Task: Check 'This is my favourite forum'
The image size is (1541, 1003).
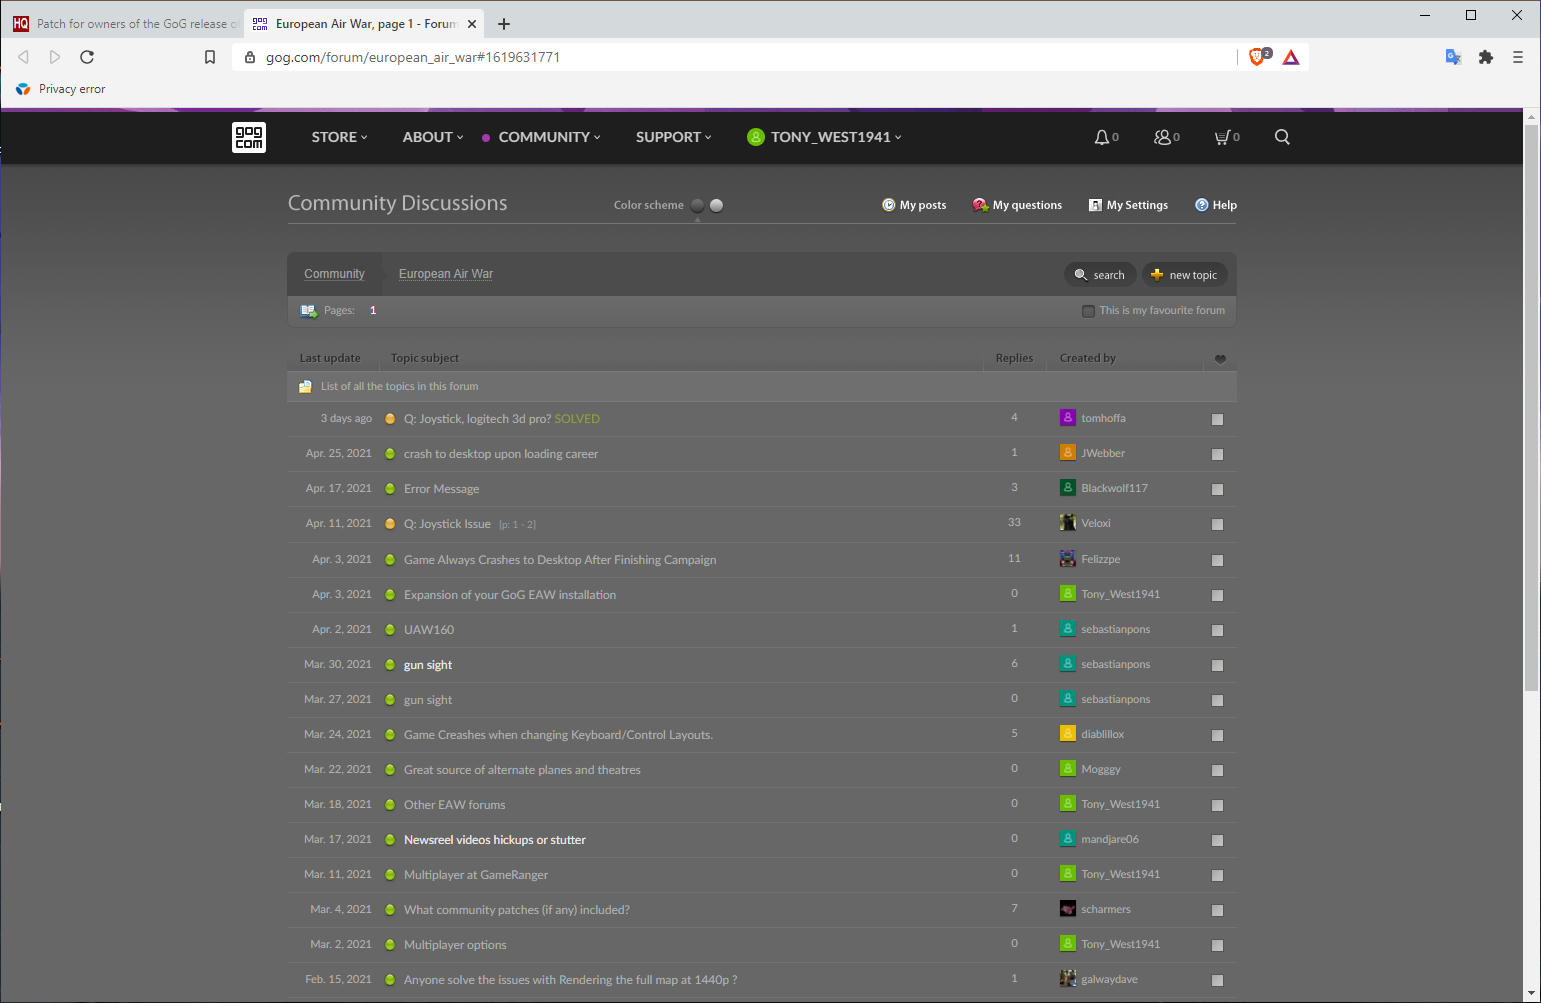Action: [x=1088, y=311]
